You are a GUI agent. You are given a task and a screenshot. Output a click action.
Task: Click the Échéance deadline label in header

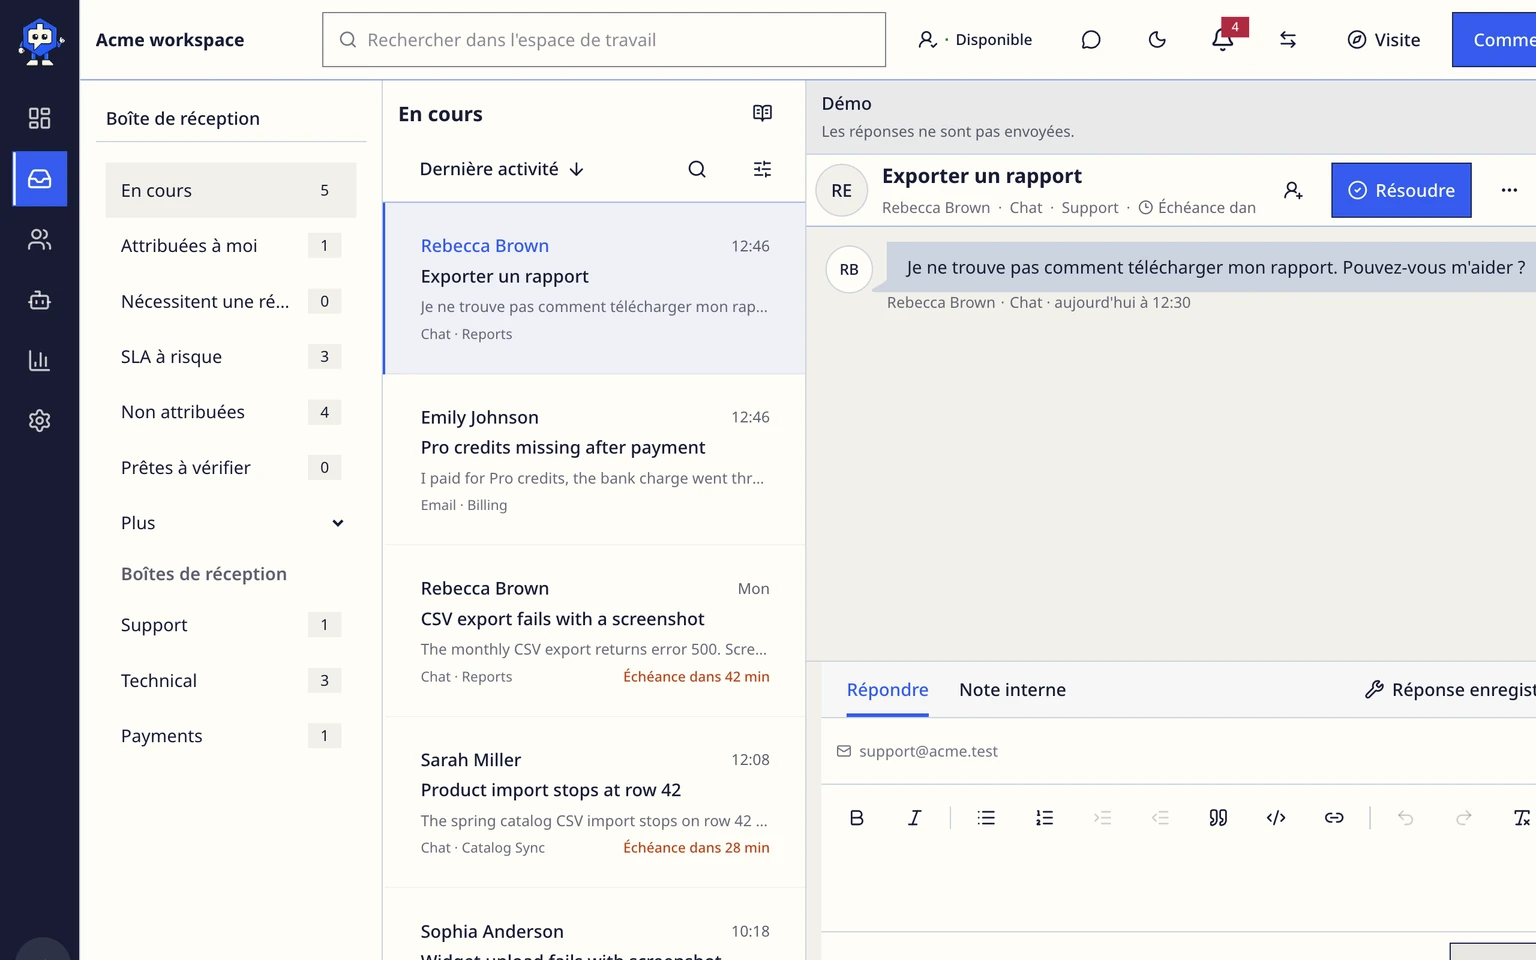tap(1197, 208)
